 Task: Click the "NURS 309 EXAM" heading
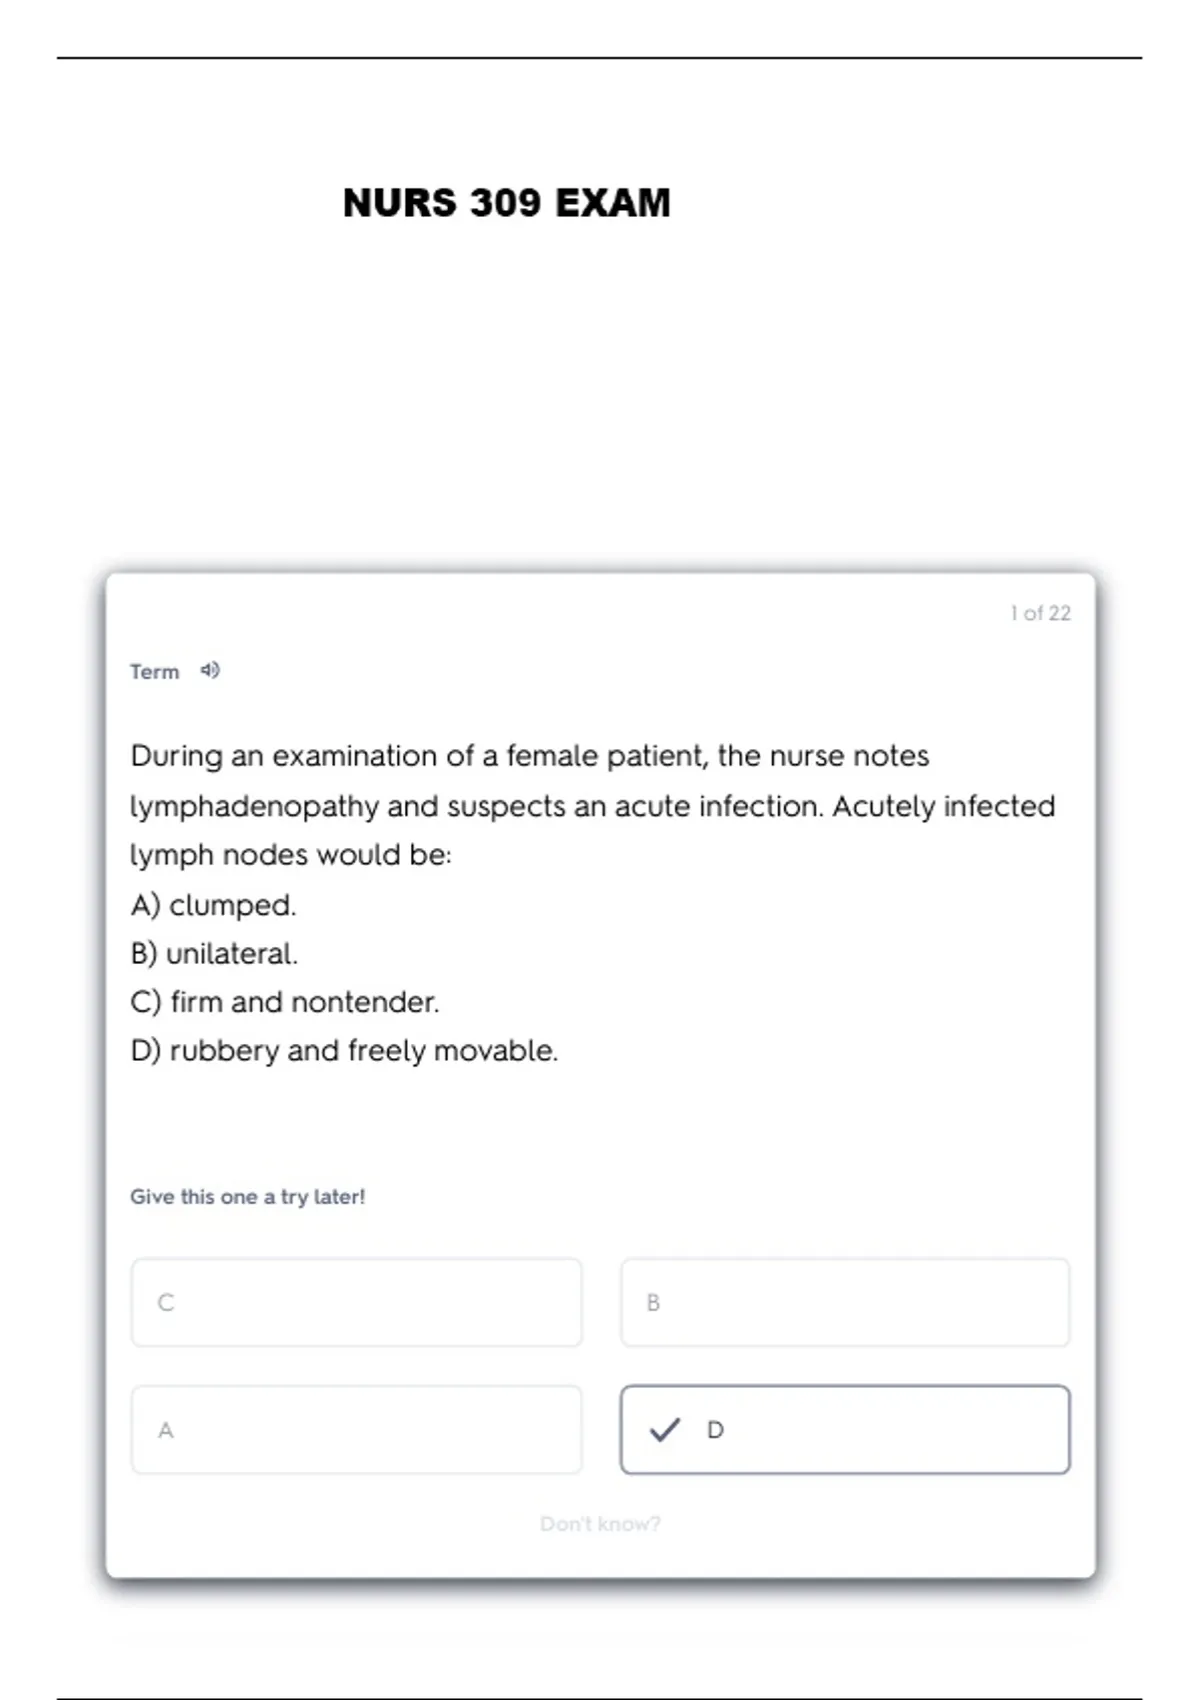click(x=506, y=203)
